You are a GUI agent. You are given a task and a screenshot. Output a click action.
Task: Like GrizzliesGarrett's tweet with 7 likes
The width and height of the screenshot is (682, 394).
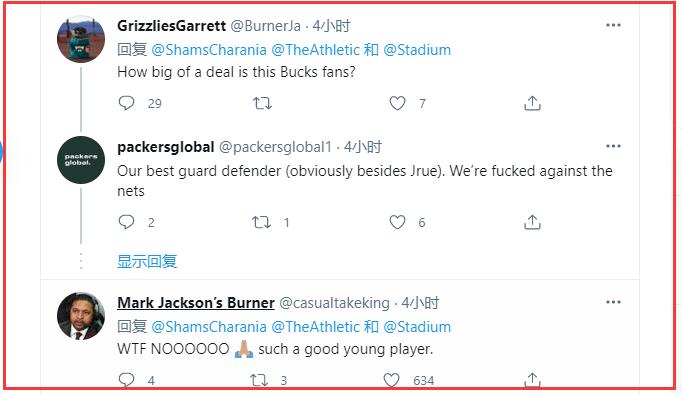pos(397,103)
